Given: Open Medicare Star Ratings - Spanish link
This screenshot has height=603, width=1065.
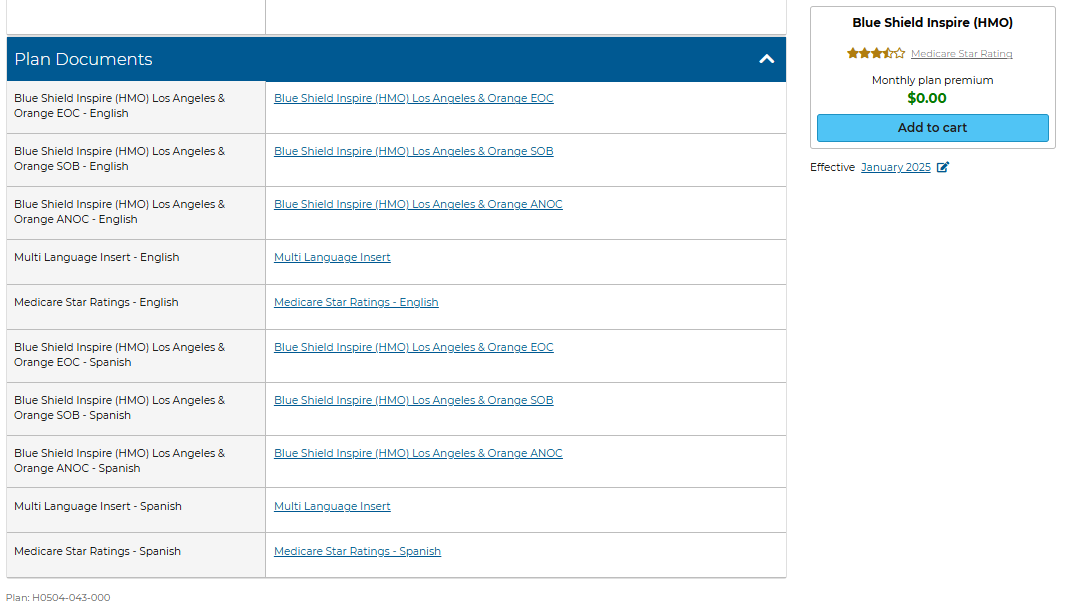Looking at the screenshot, I should [x=357, y=551].
